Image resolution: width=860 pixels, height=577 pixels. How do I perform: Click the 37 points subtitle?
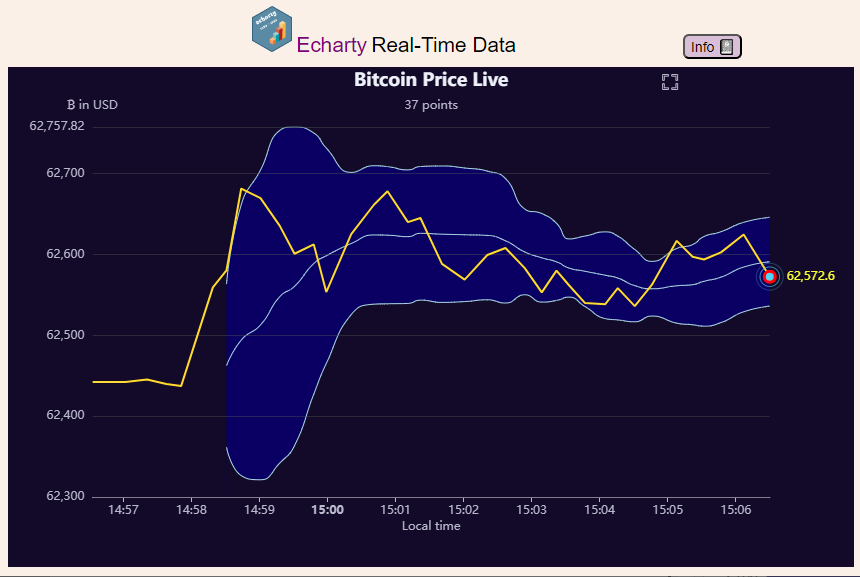tap(431, 105)
